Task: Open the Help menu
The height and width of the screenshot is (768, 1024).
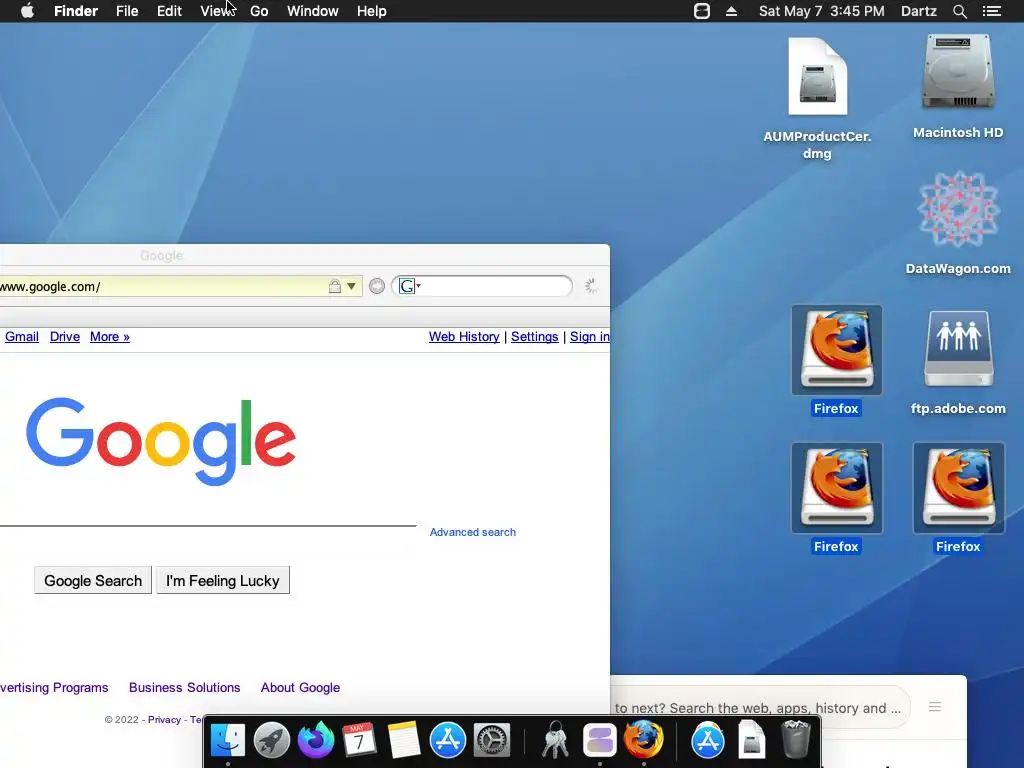Action: [x=372, y=11]
